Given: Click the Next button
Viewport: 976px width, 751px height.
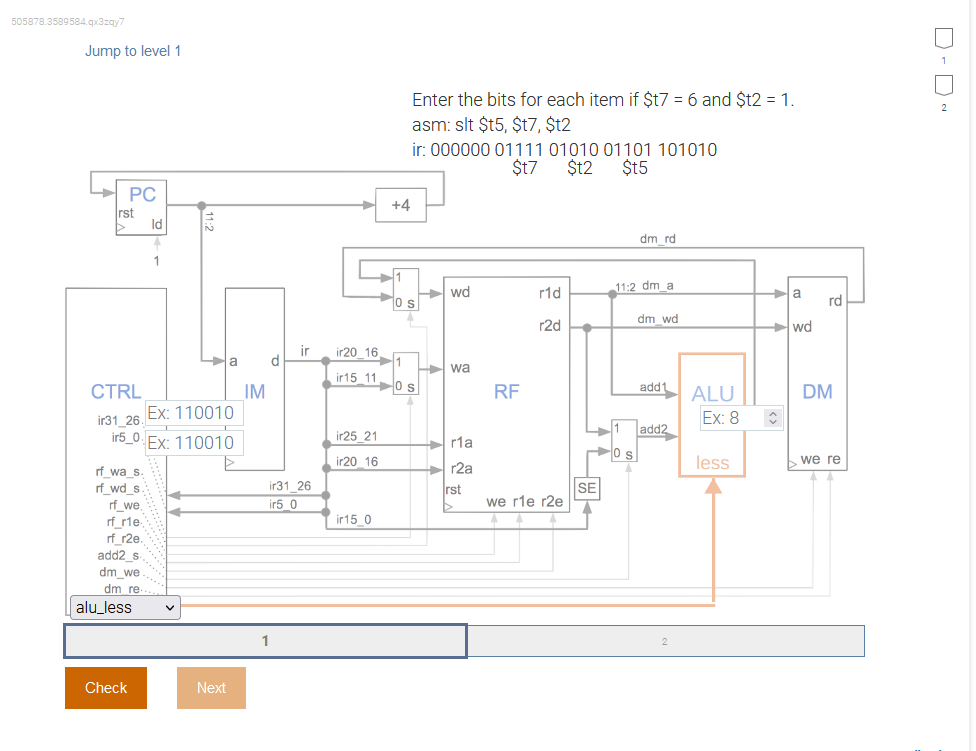Looking at the screenshot, I should coord(210,687).
